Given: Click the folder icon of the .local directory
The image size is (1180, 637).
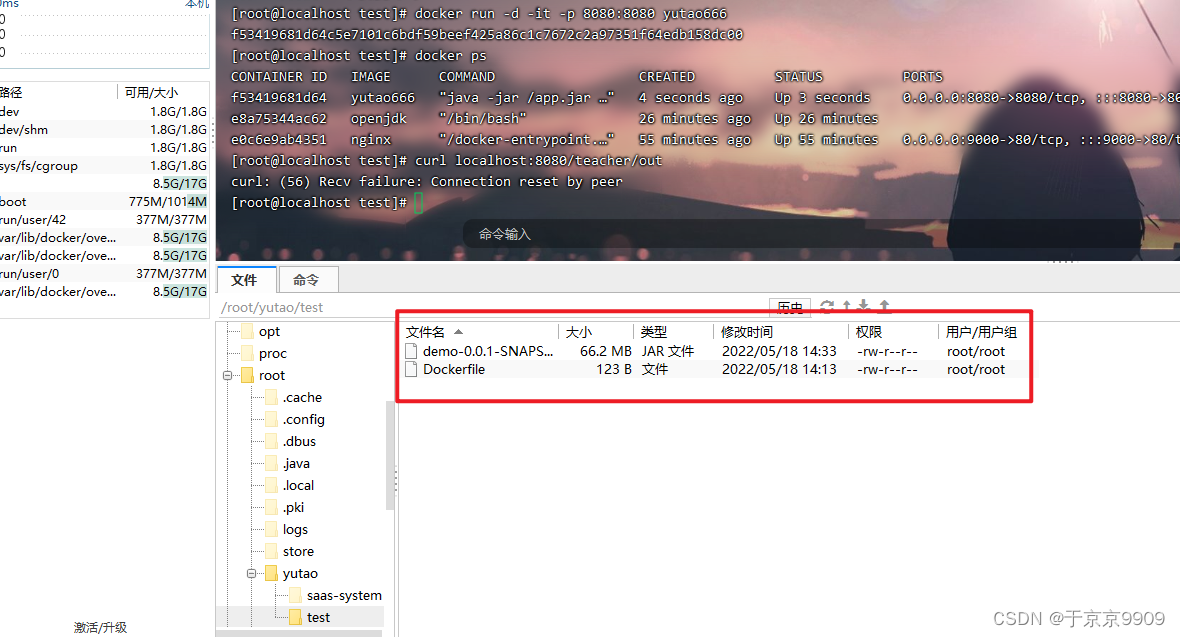Looking at the screenshot, I should pyautogui.click(x=272, y=485).
